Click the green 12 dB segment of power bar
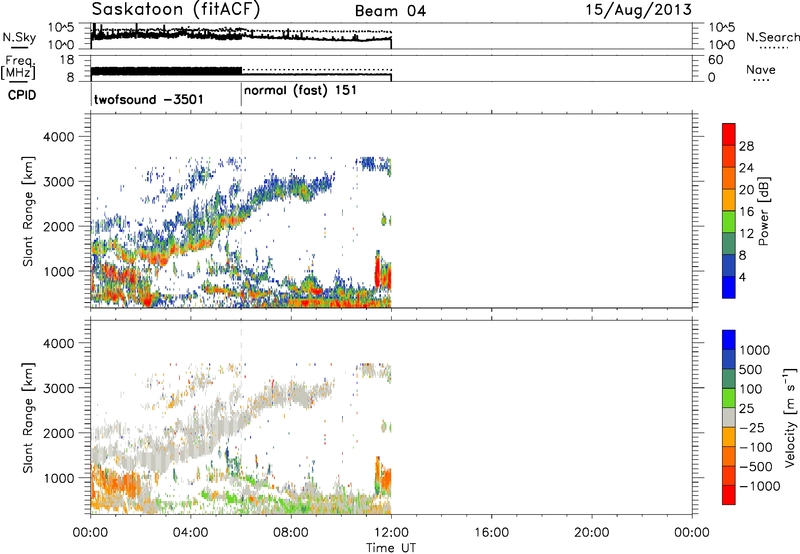The image size is (800, 554). click(729, 222)
